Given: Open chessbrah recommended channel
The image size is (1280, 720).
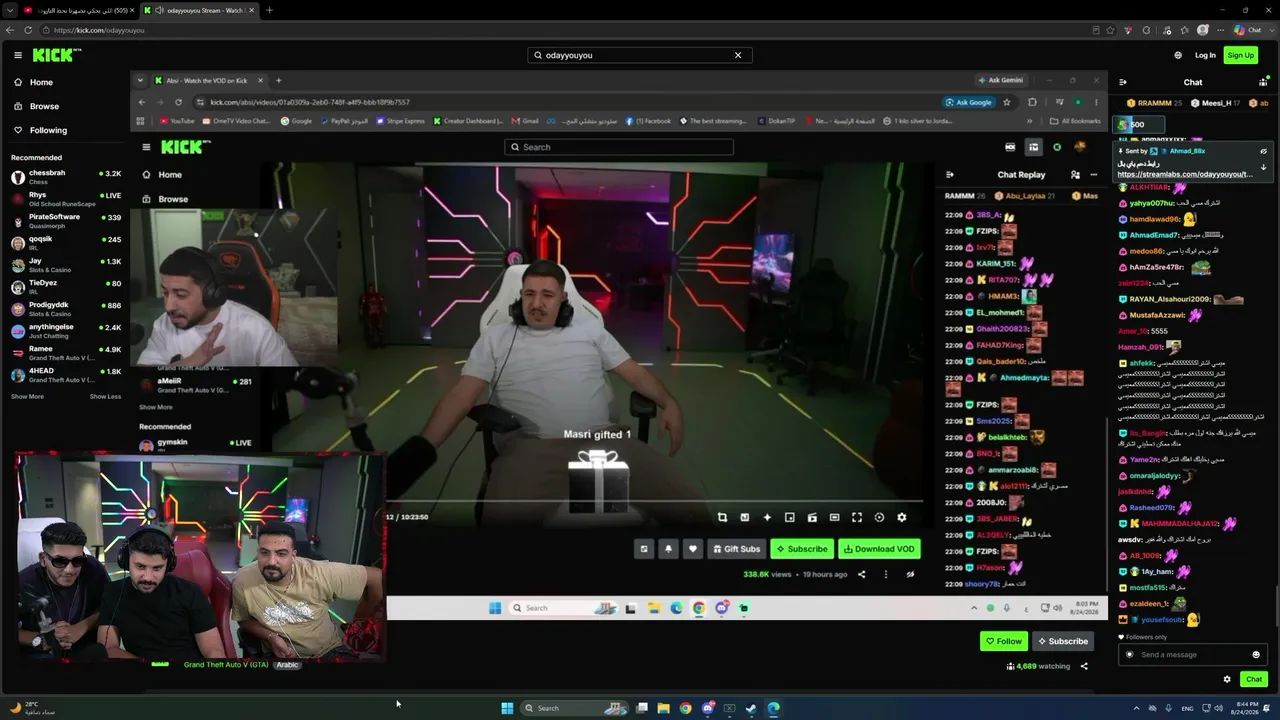Looking at the screenshot, I should (x=66, y=176).
